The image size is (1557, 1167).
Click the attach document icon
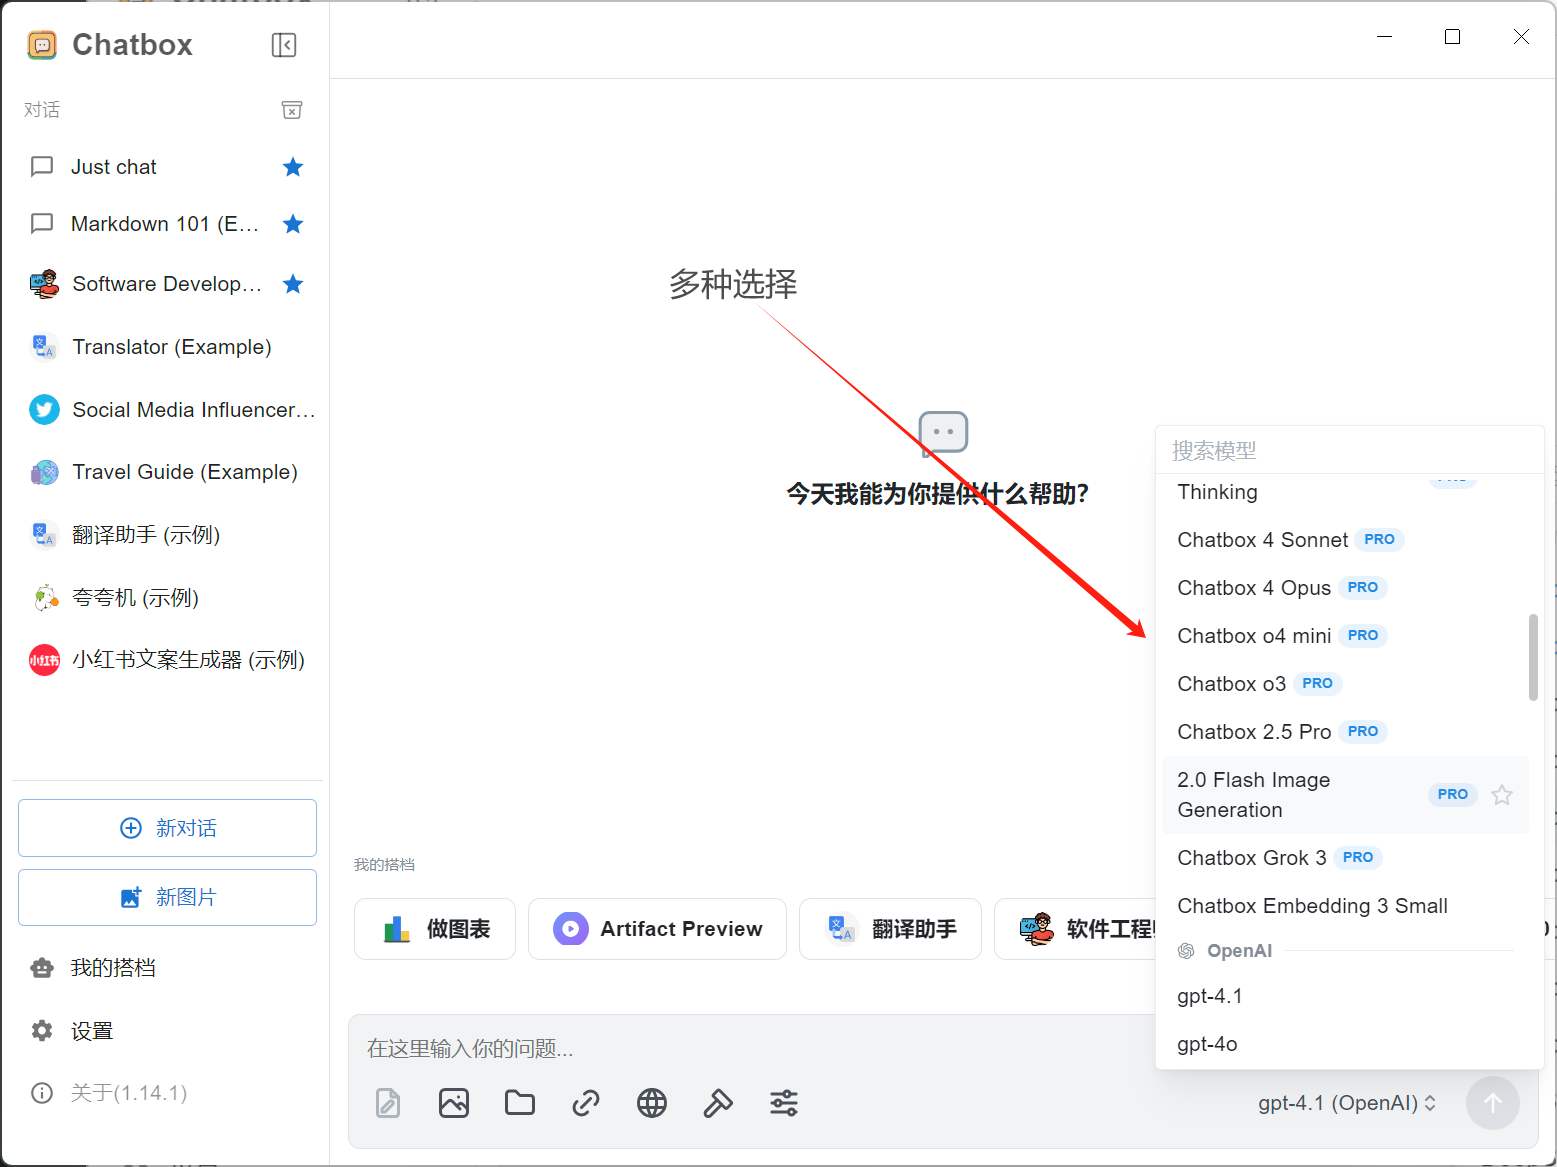click(388, 1103)
